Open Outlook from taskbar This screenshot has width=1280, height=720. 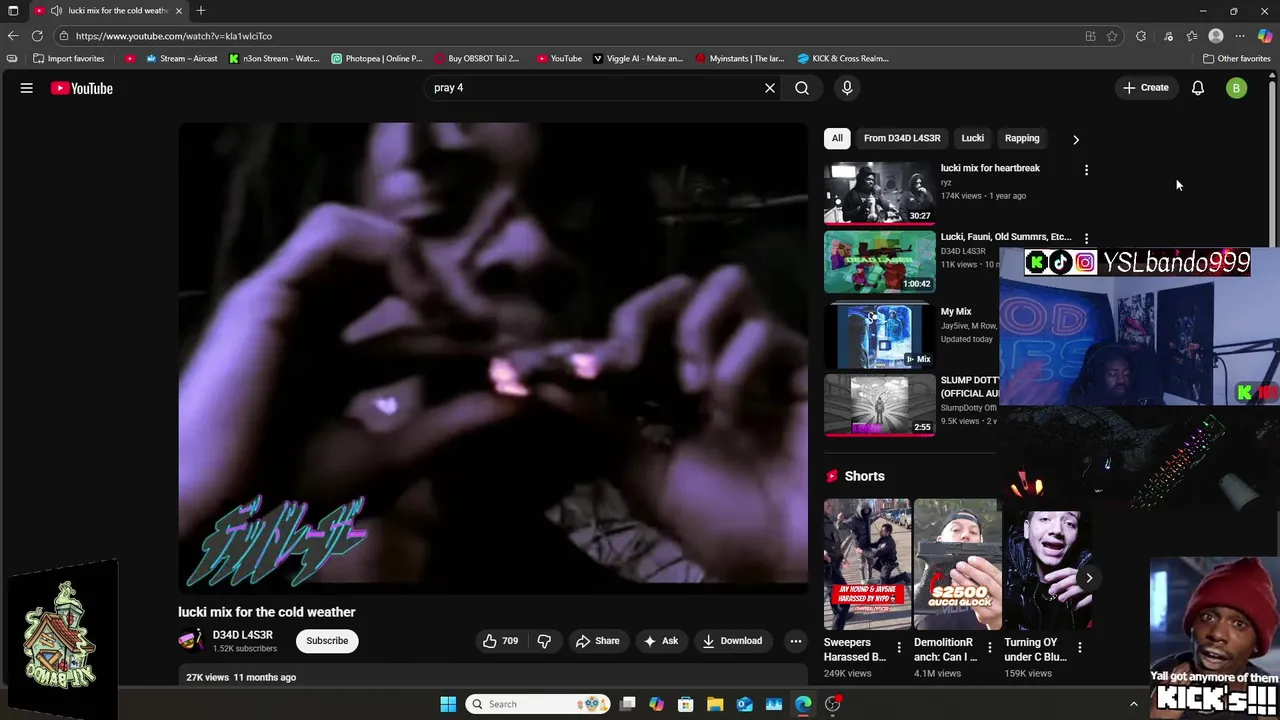click(x=744, y=704)
